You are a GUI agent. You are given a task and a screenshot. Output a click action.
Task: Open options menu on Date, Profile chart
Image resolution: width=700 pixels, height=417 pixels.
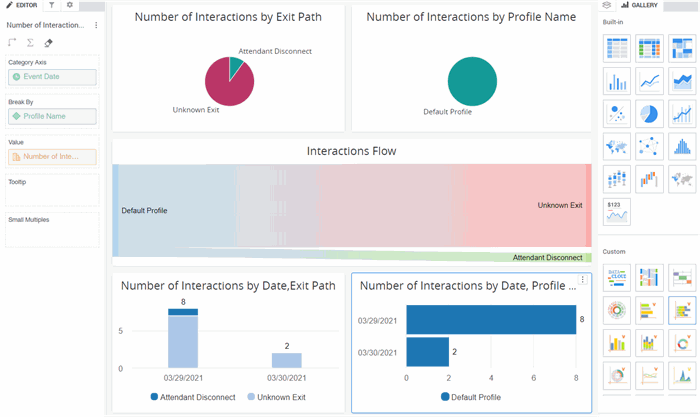coord(582,281)
